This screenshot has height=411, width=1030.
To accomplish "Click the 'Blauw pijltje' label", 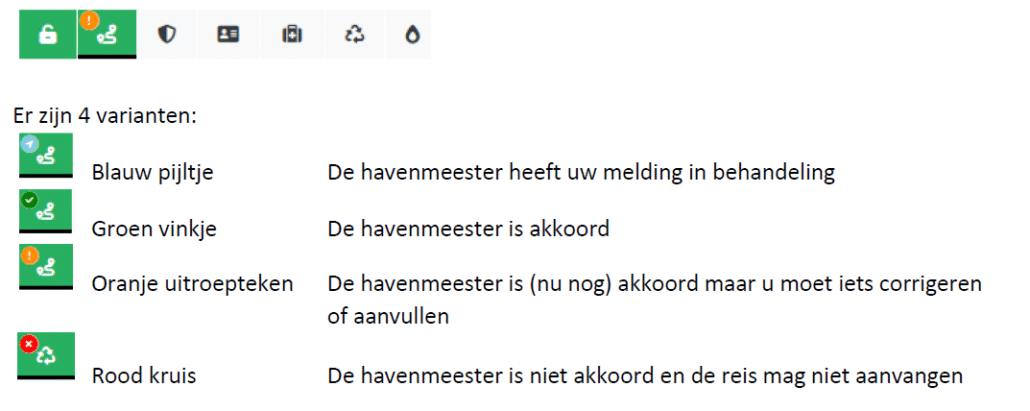I will coord(152,172).
